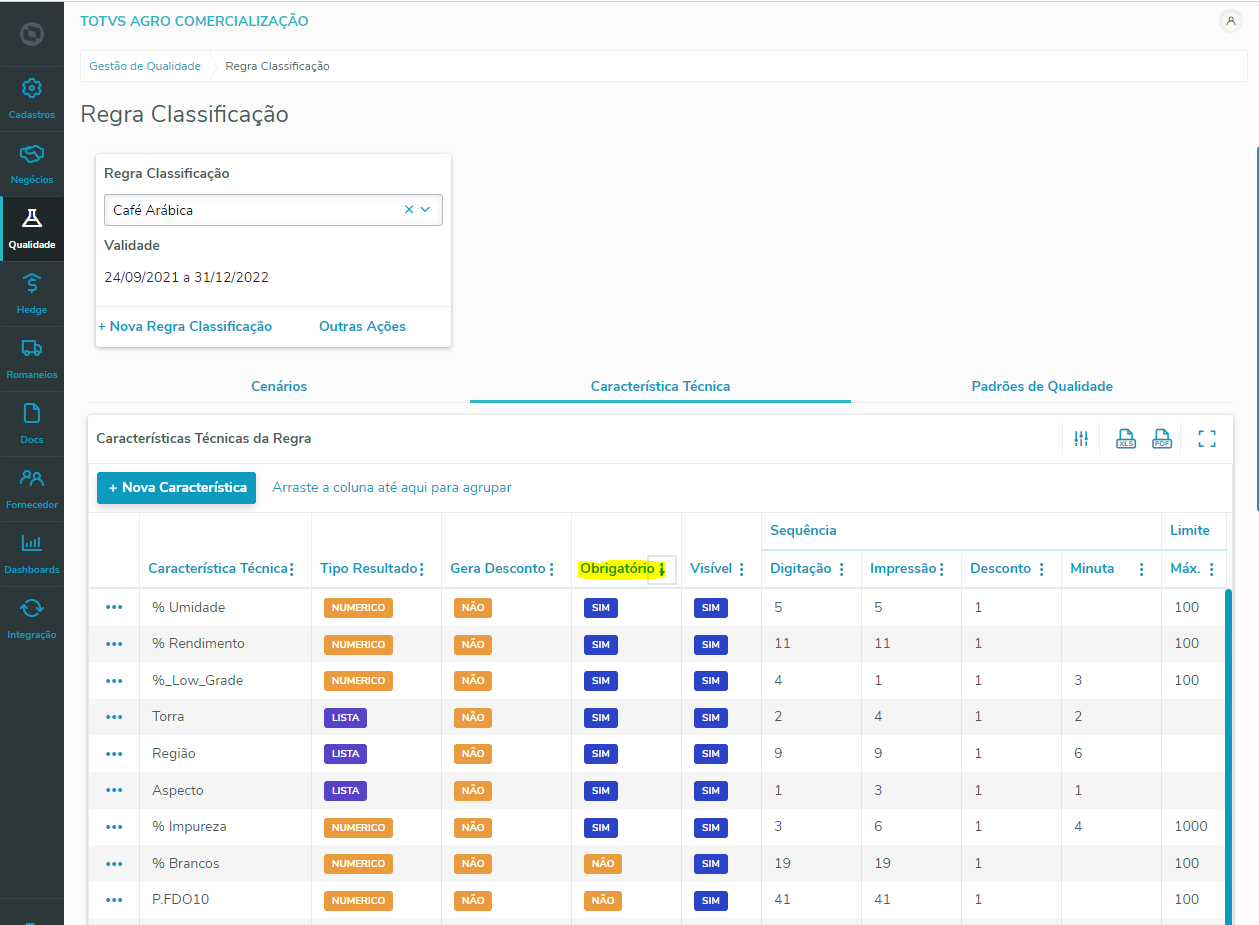
Task: Click Gera Desconto NÃO badge for % Rendimento
Action: point(473,644)
